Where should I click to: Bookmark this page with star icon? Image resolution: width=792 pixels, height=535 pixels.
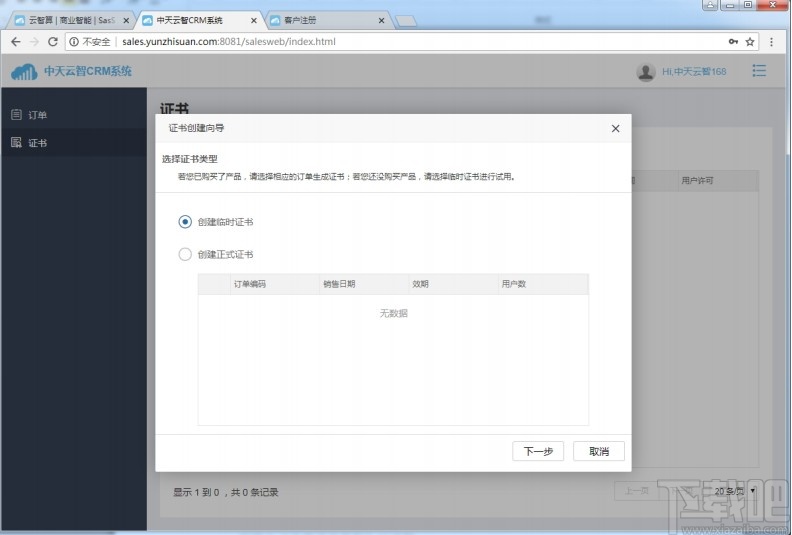pos(750,41)
